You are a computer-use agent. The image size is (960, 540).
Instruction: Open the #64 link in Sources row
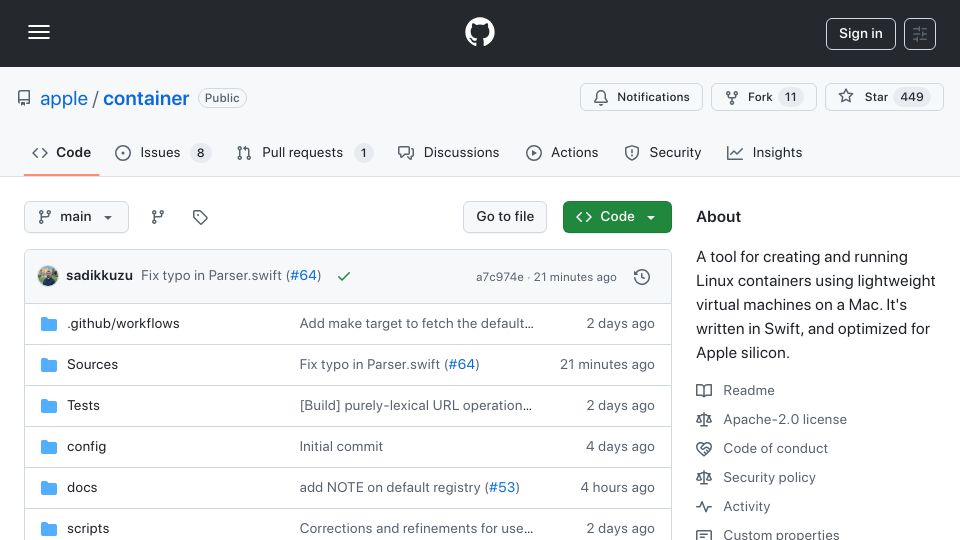[x=462, y=364]
